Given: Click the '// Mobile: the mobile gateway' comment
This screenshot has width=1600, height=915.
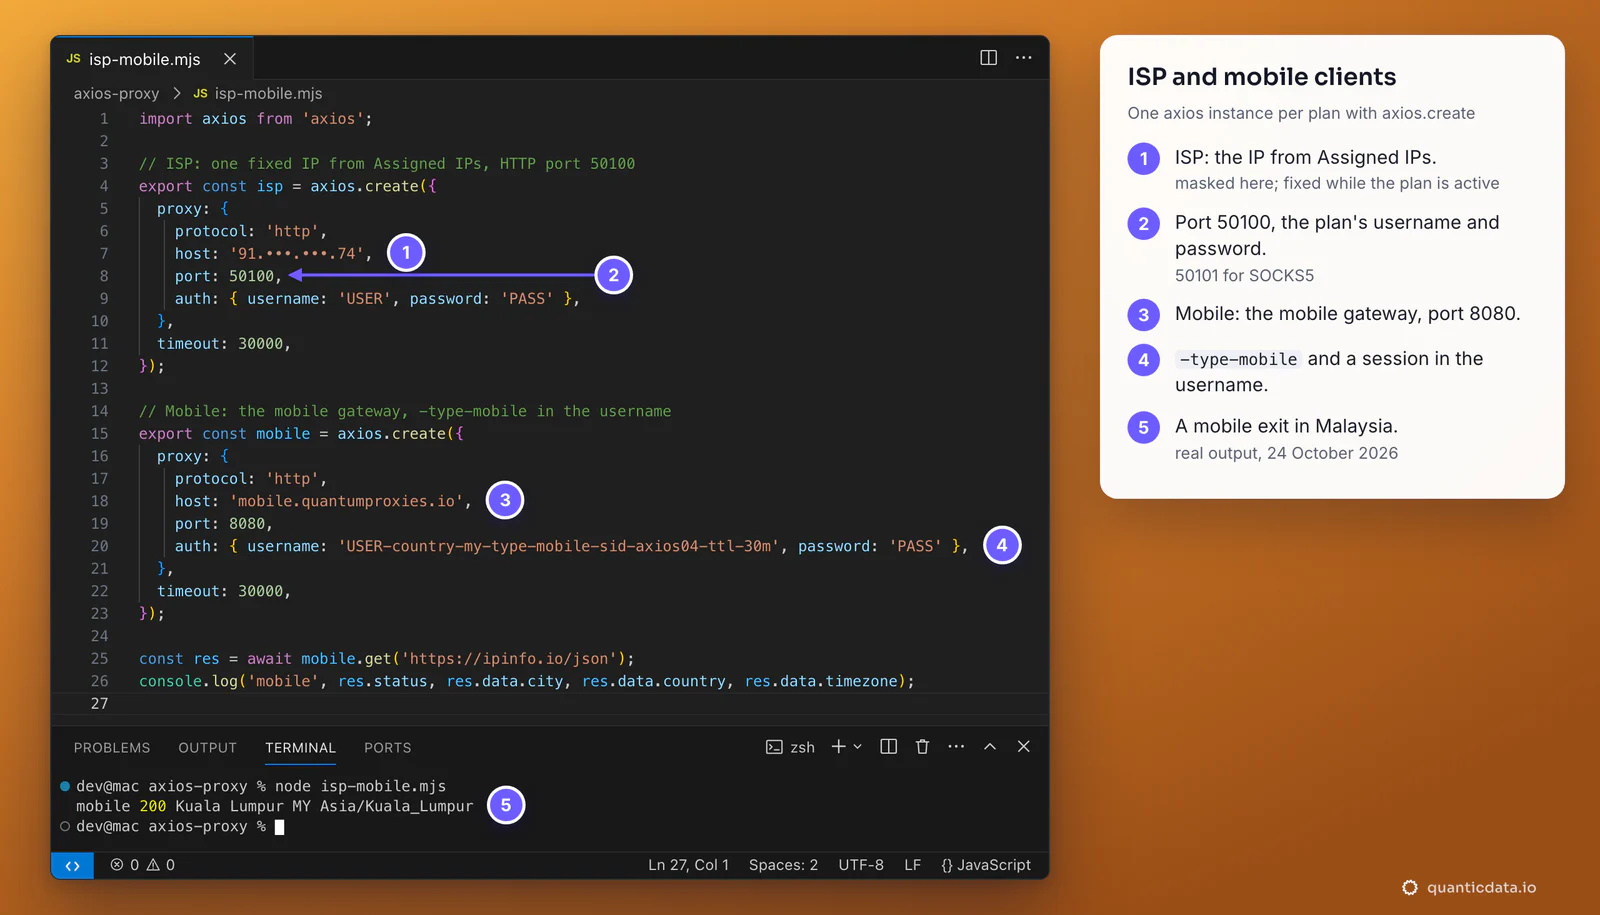Looking at the screenshot, I should [x=405, y=411].
